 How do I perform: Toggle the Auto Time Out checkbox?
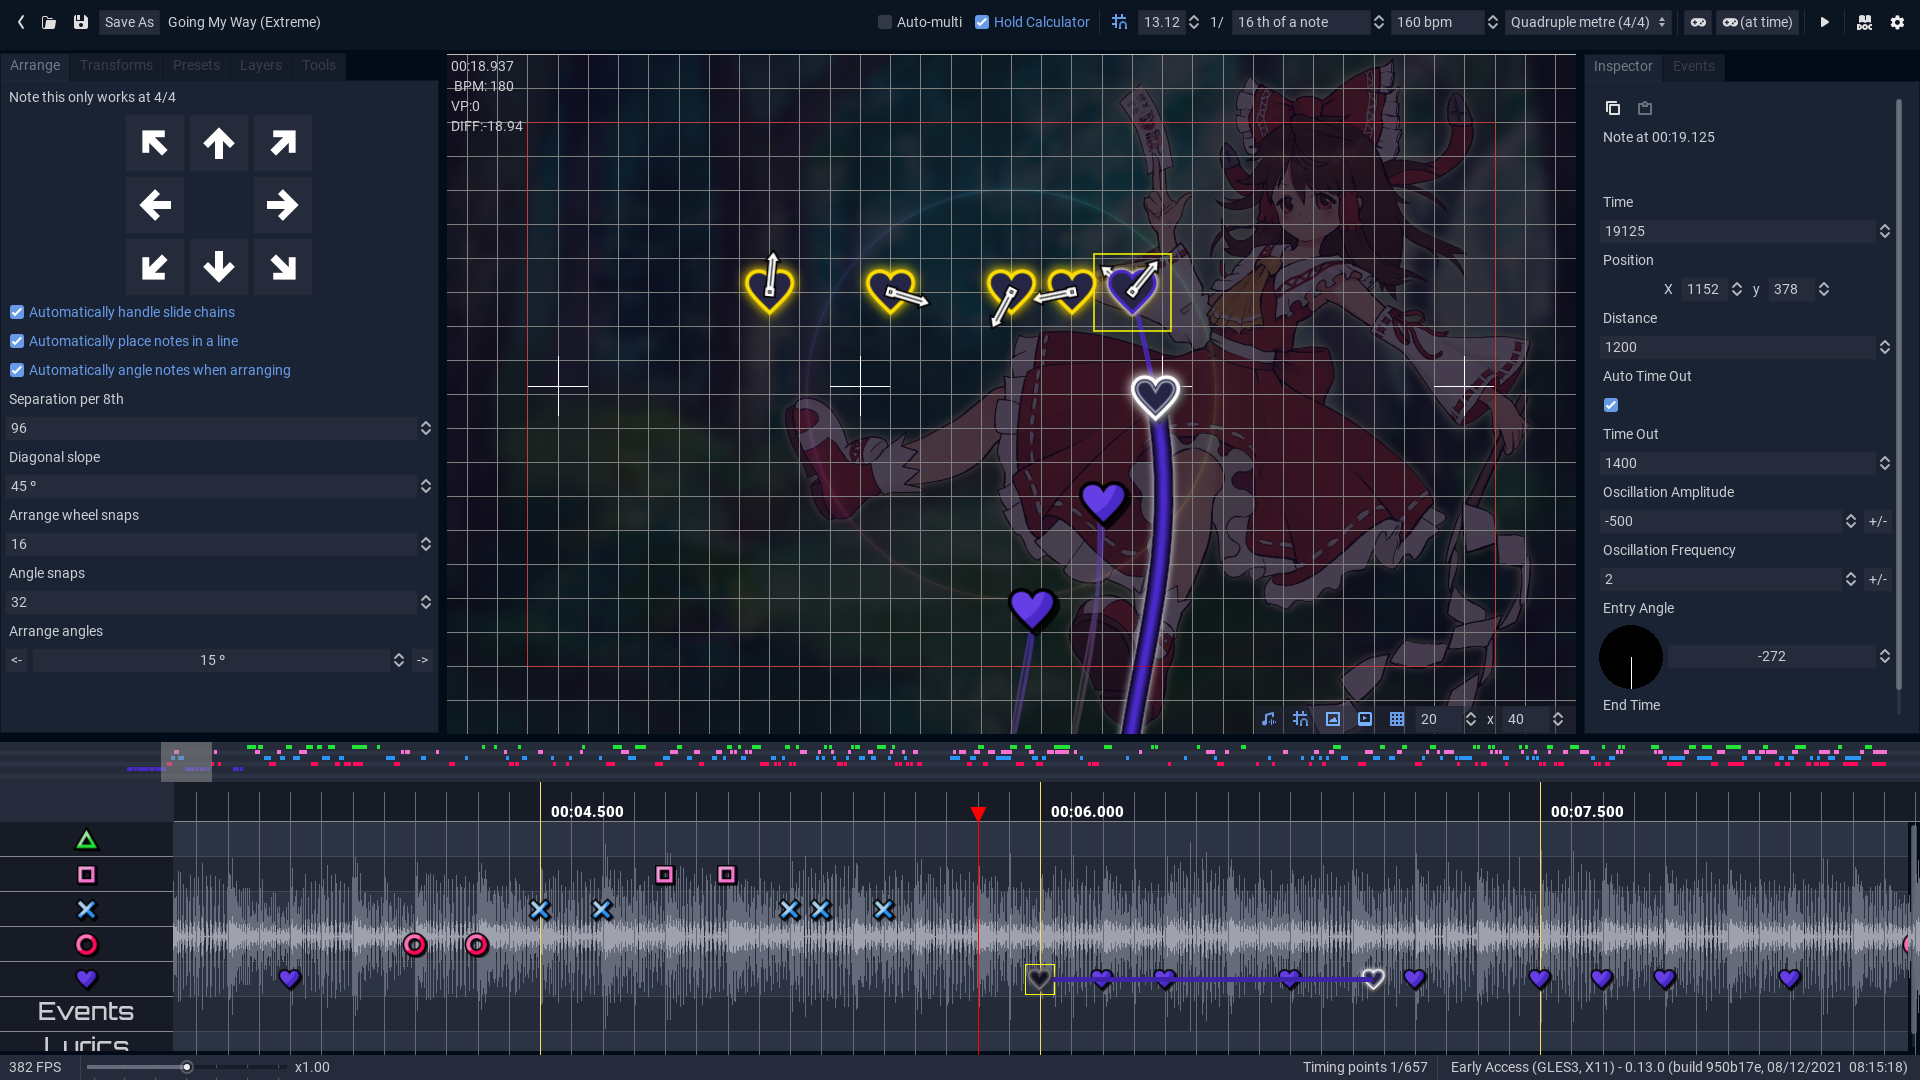(x=1611, y=405)
